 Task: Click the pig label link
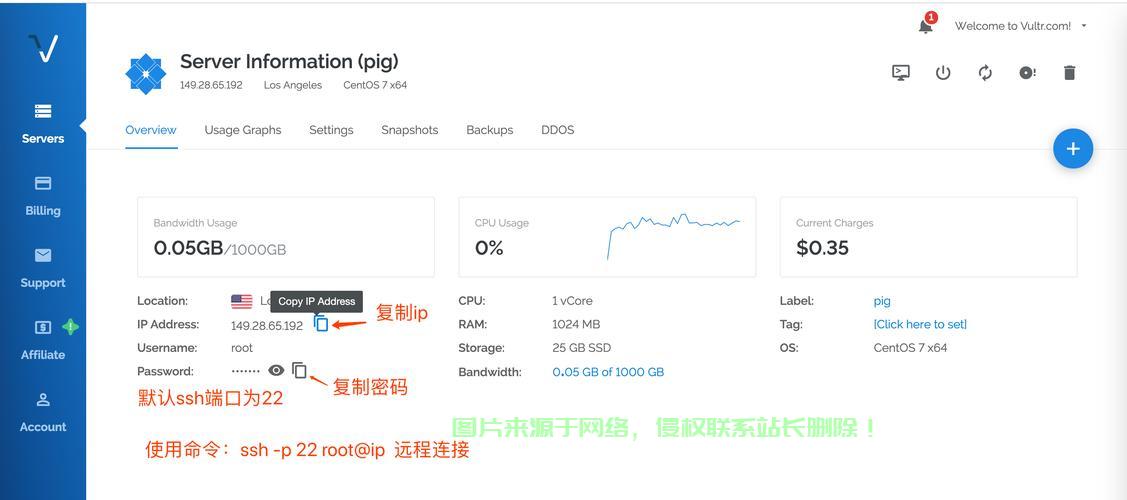click(882, 301)
